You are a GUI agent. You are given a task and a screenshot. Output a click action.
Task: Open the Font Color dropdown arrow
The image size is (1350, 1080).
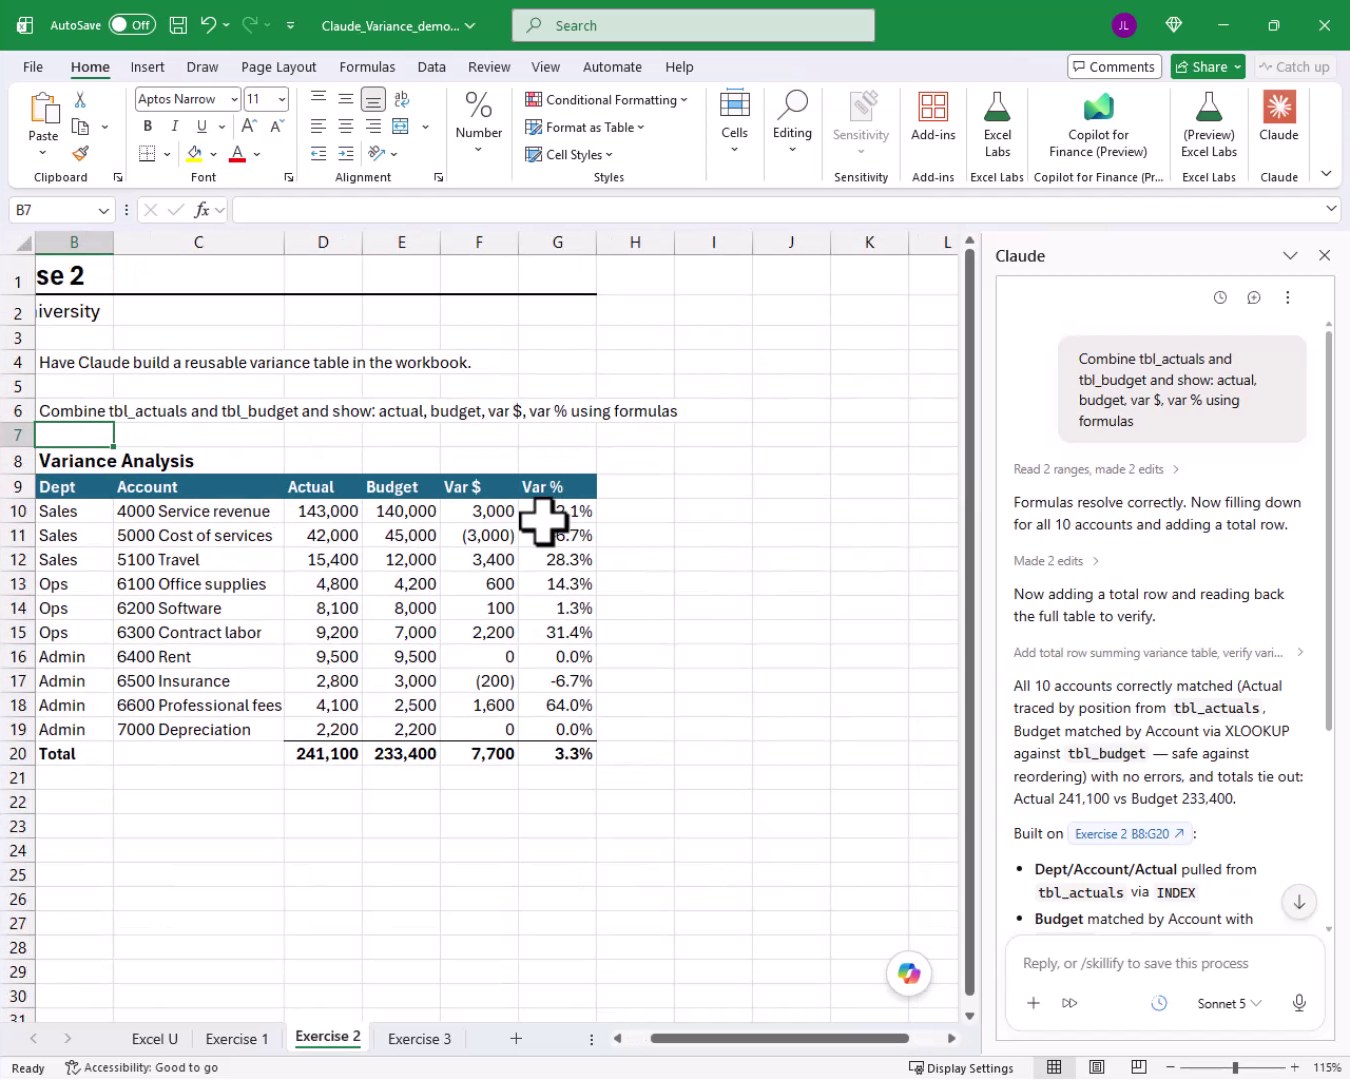click(257, 154)
